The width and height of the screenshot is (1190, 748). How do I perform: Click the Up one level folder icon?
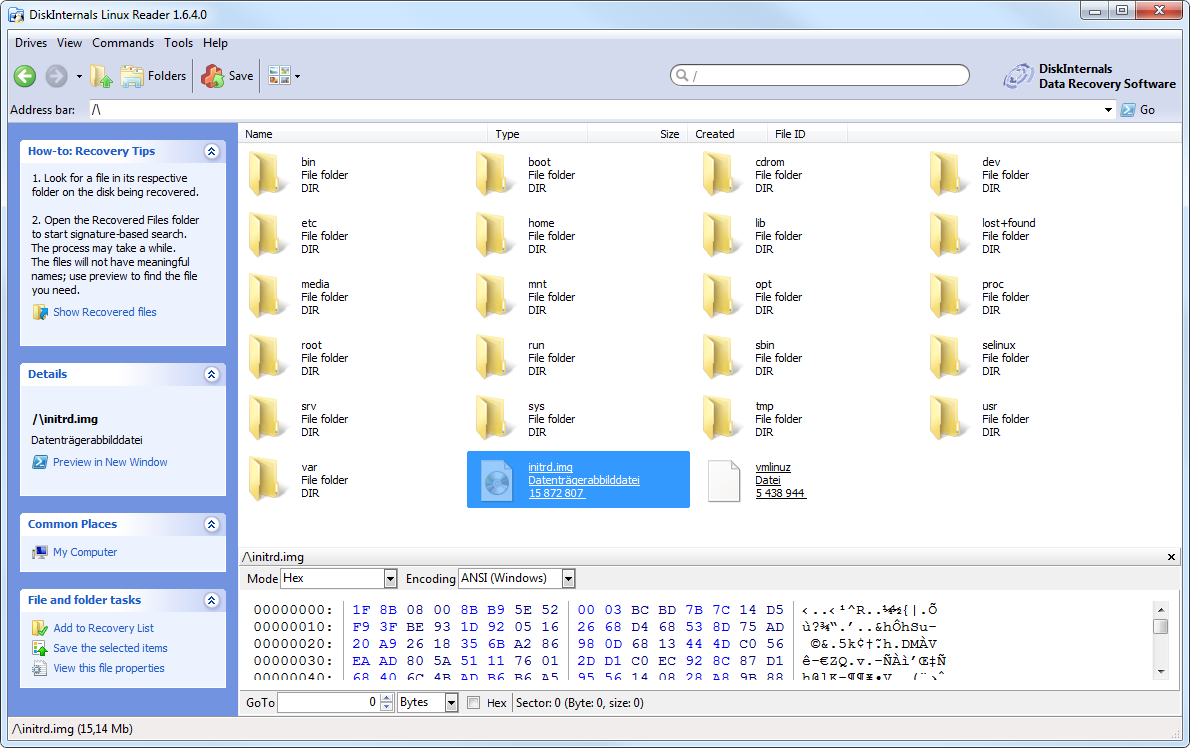101,76
